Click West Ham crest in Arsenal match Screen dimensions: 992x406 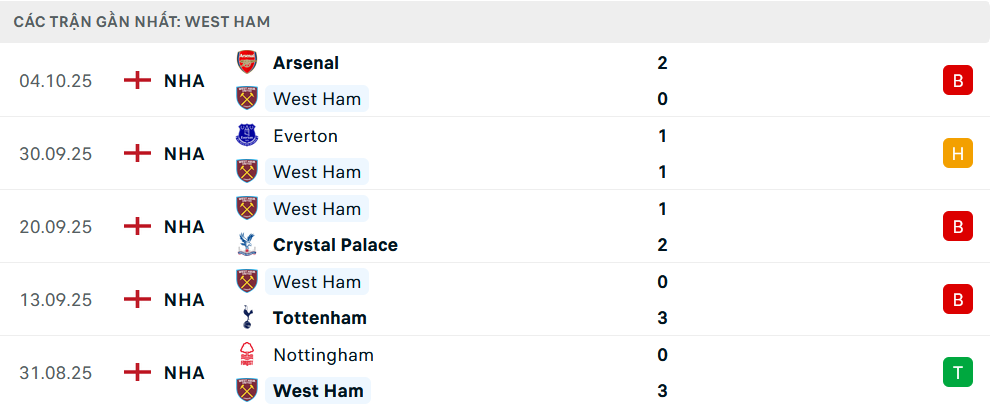[246, 98]
